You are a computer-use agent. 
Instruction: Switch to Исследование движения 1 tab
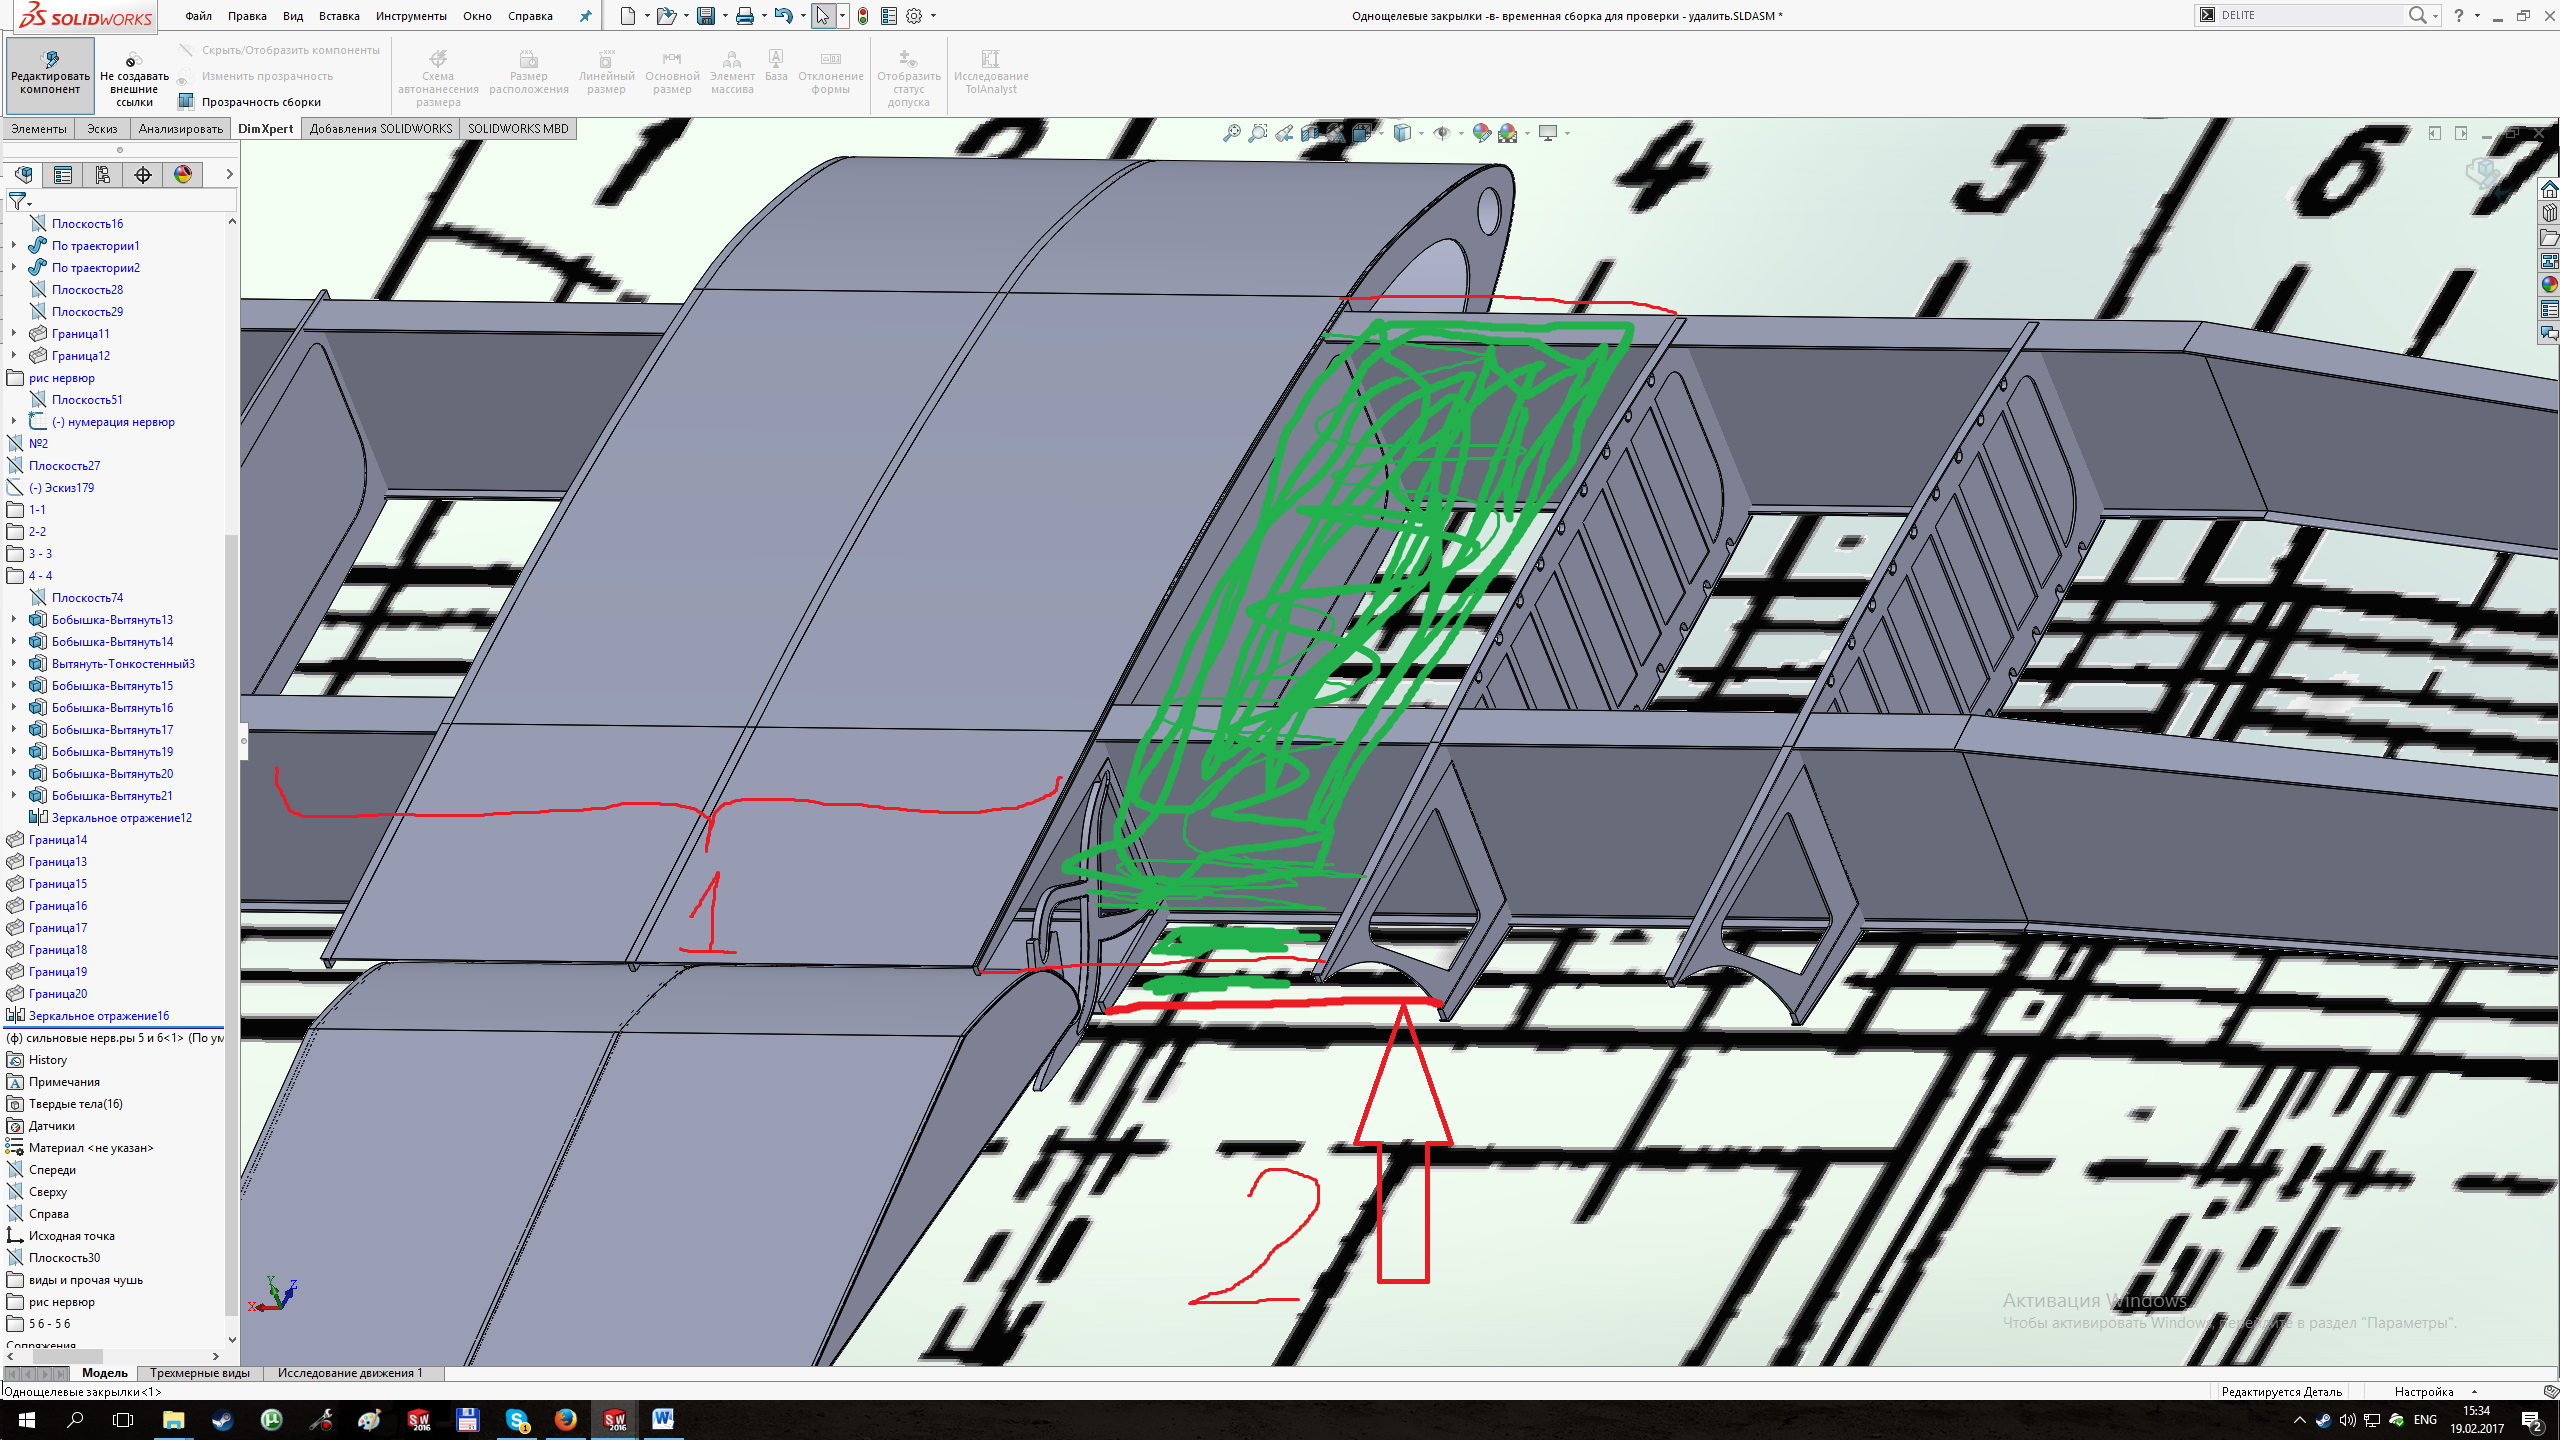click(350, 1373)
